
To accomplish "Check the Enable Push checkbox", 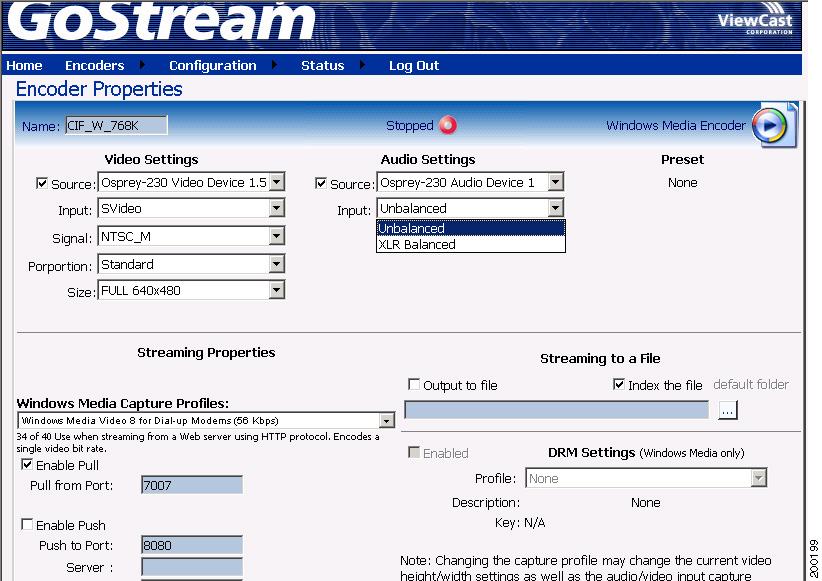I will click(27, 524).
